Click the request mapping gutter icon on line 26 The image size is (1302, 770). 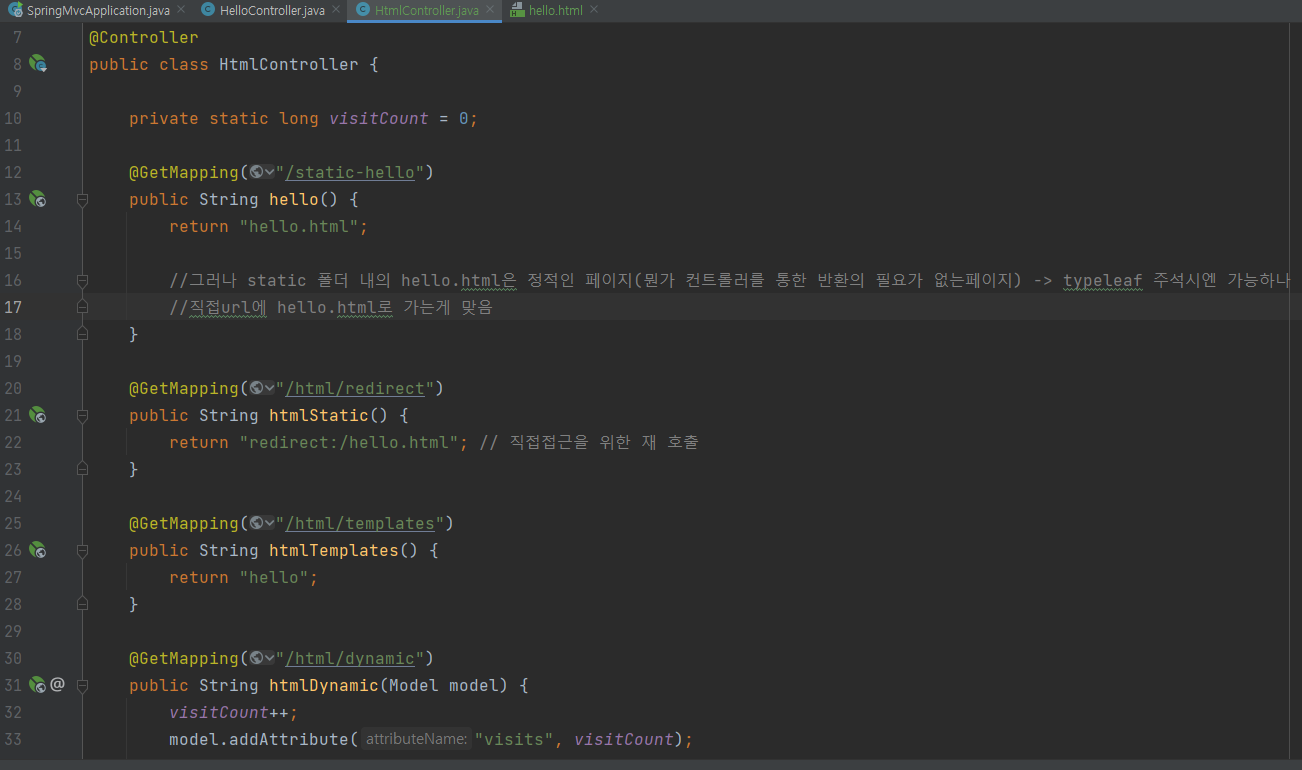pos(38,550)
